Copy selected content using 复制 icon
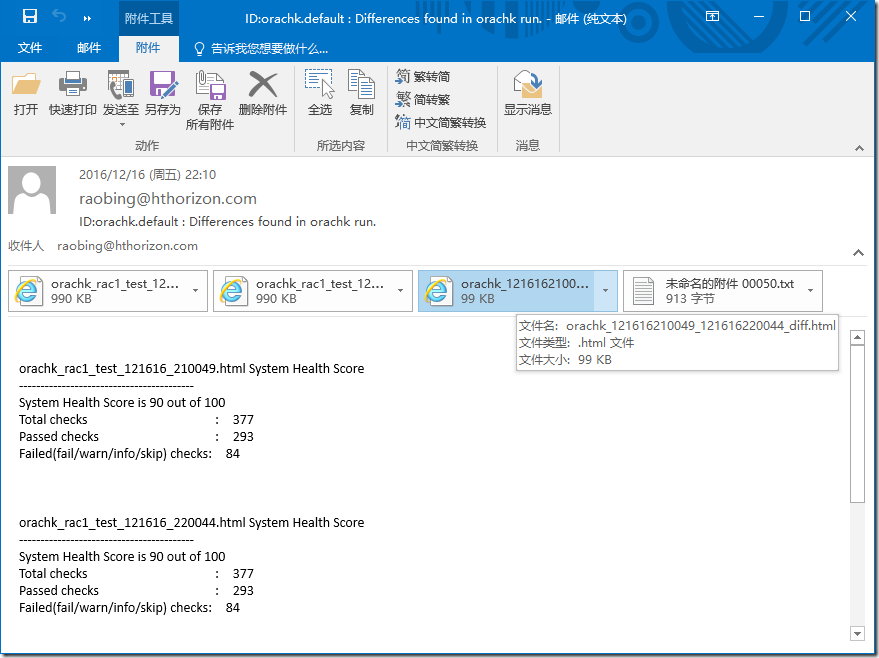The image size is (879, 658). point(361,97)
